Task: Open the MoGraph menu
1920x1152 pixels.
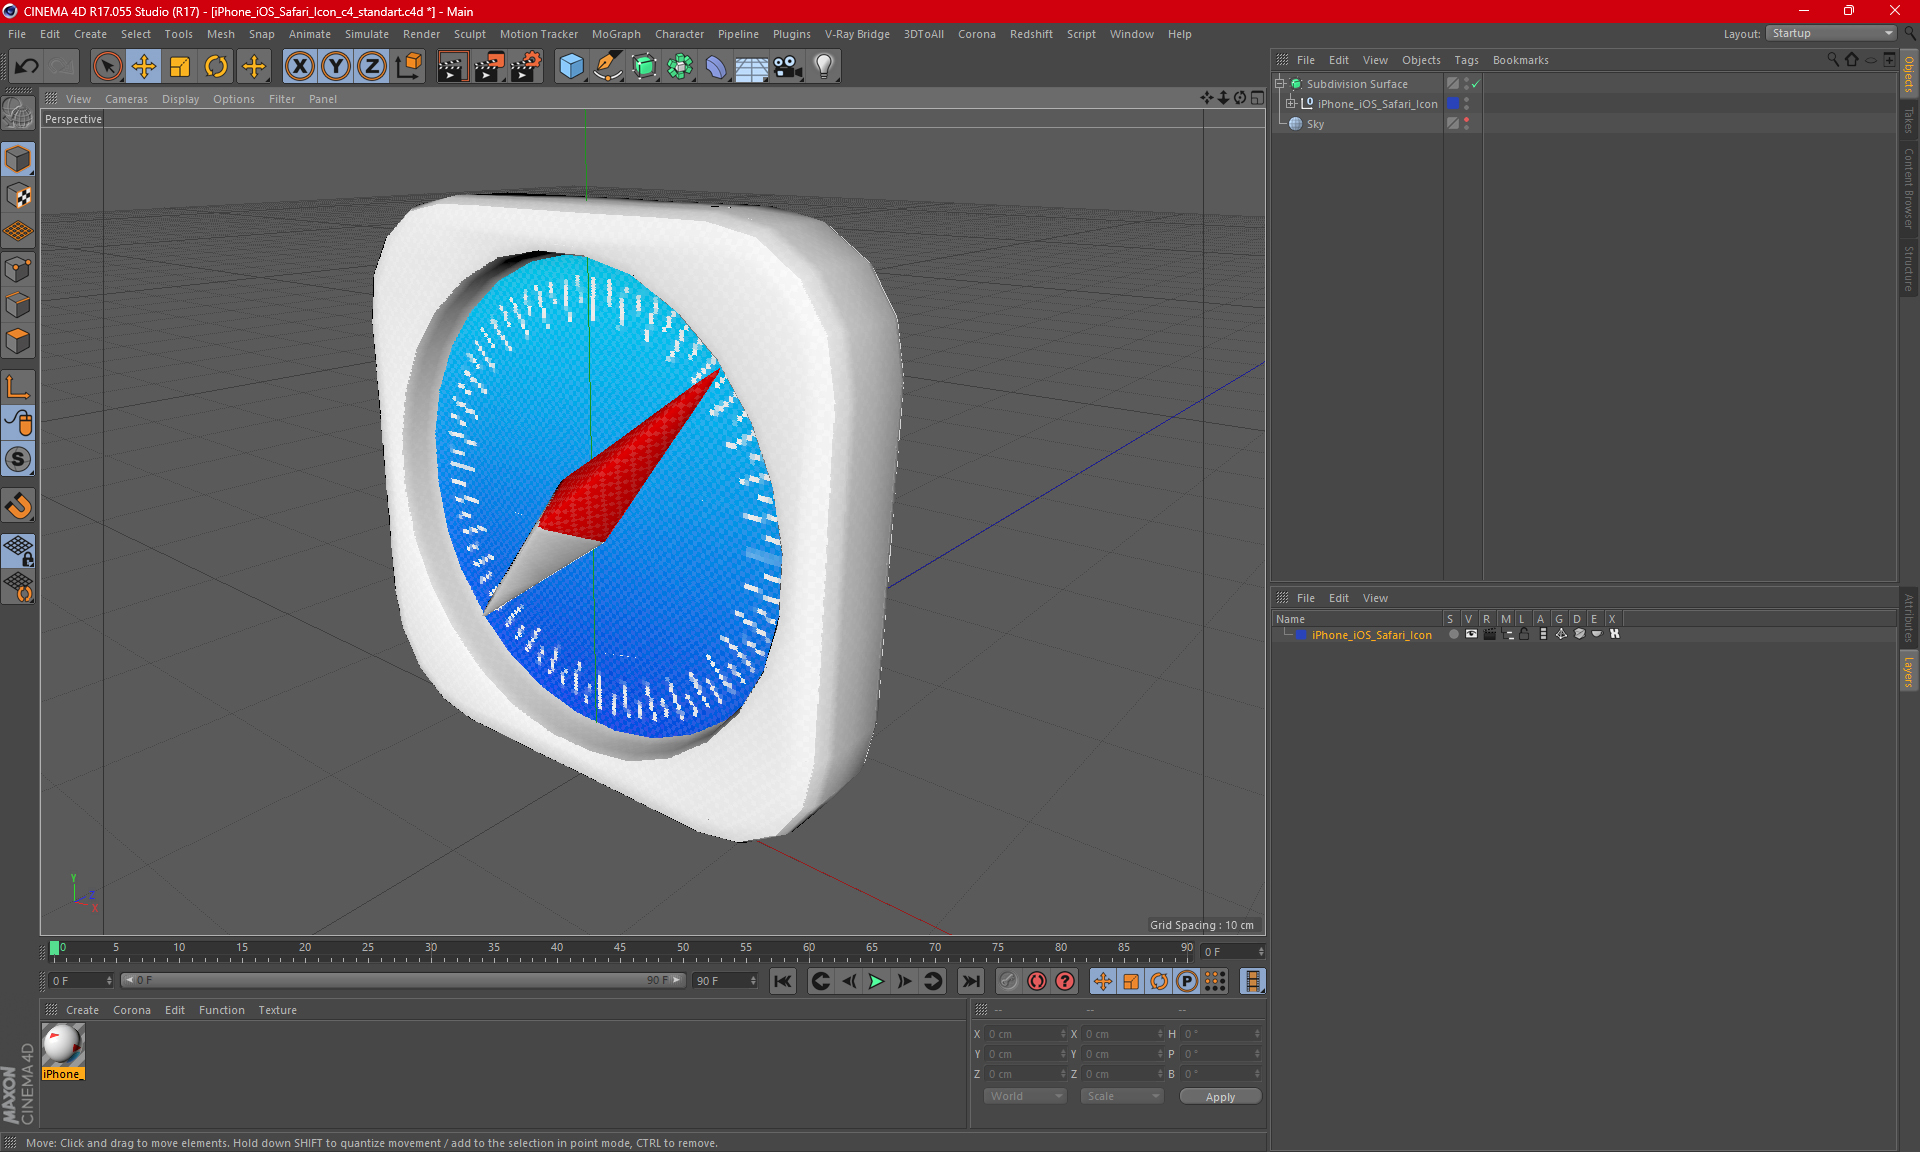Action: 616,34
